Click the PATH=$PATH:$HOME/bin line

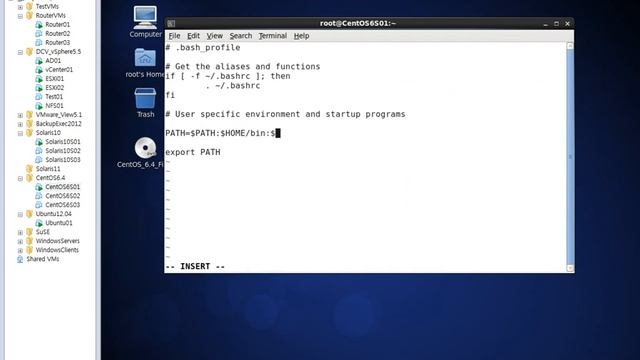(223, 133)
